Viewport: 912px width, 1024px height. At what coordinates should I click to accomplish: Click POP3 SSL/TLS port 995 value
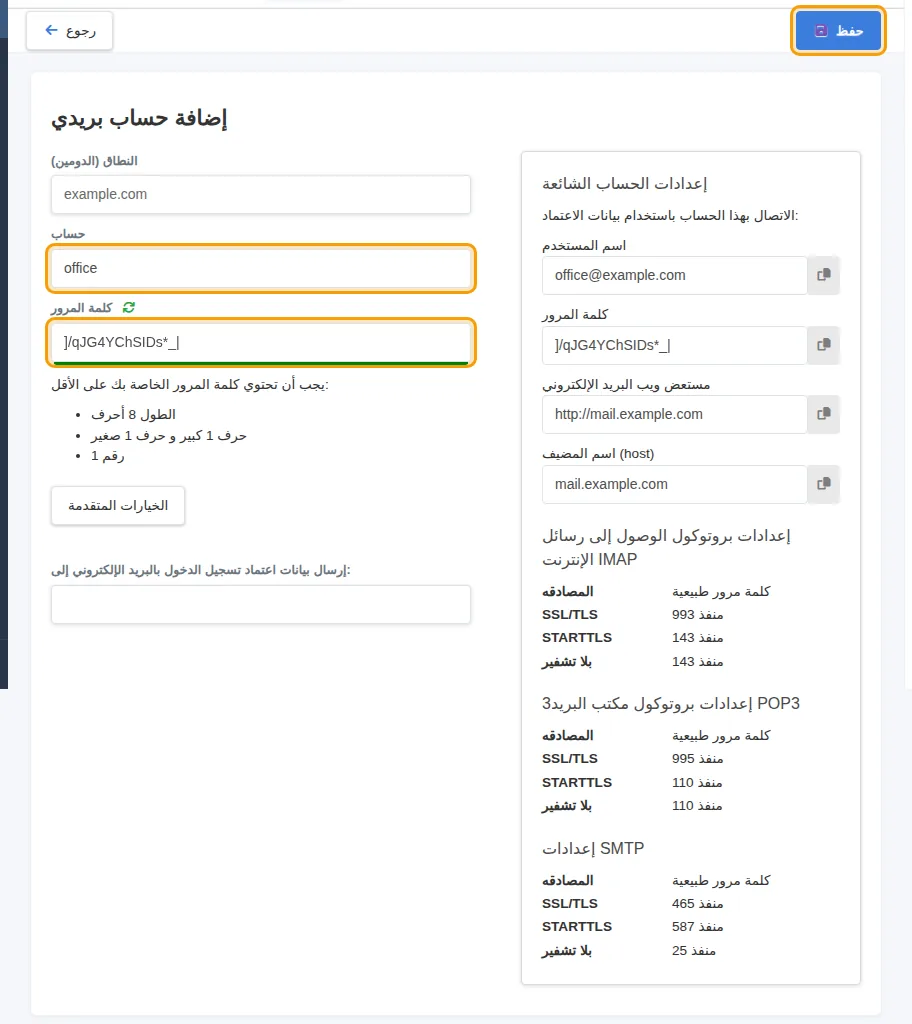click(x=698, y=759)
